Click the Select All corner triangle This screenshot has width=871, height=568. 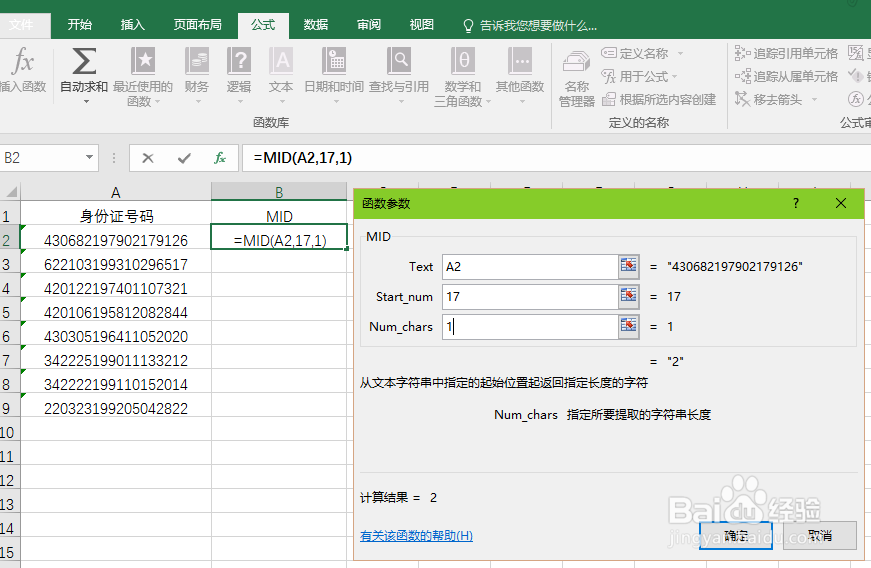[x=10, y=192]
